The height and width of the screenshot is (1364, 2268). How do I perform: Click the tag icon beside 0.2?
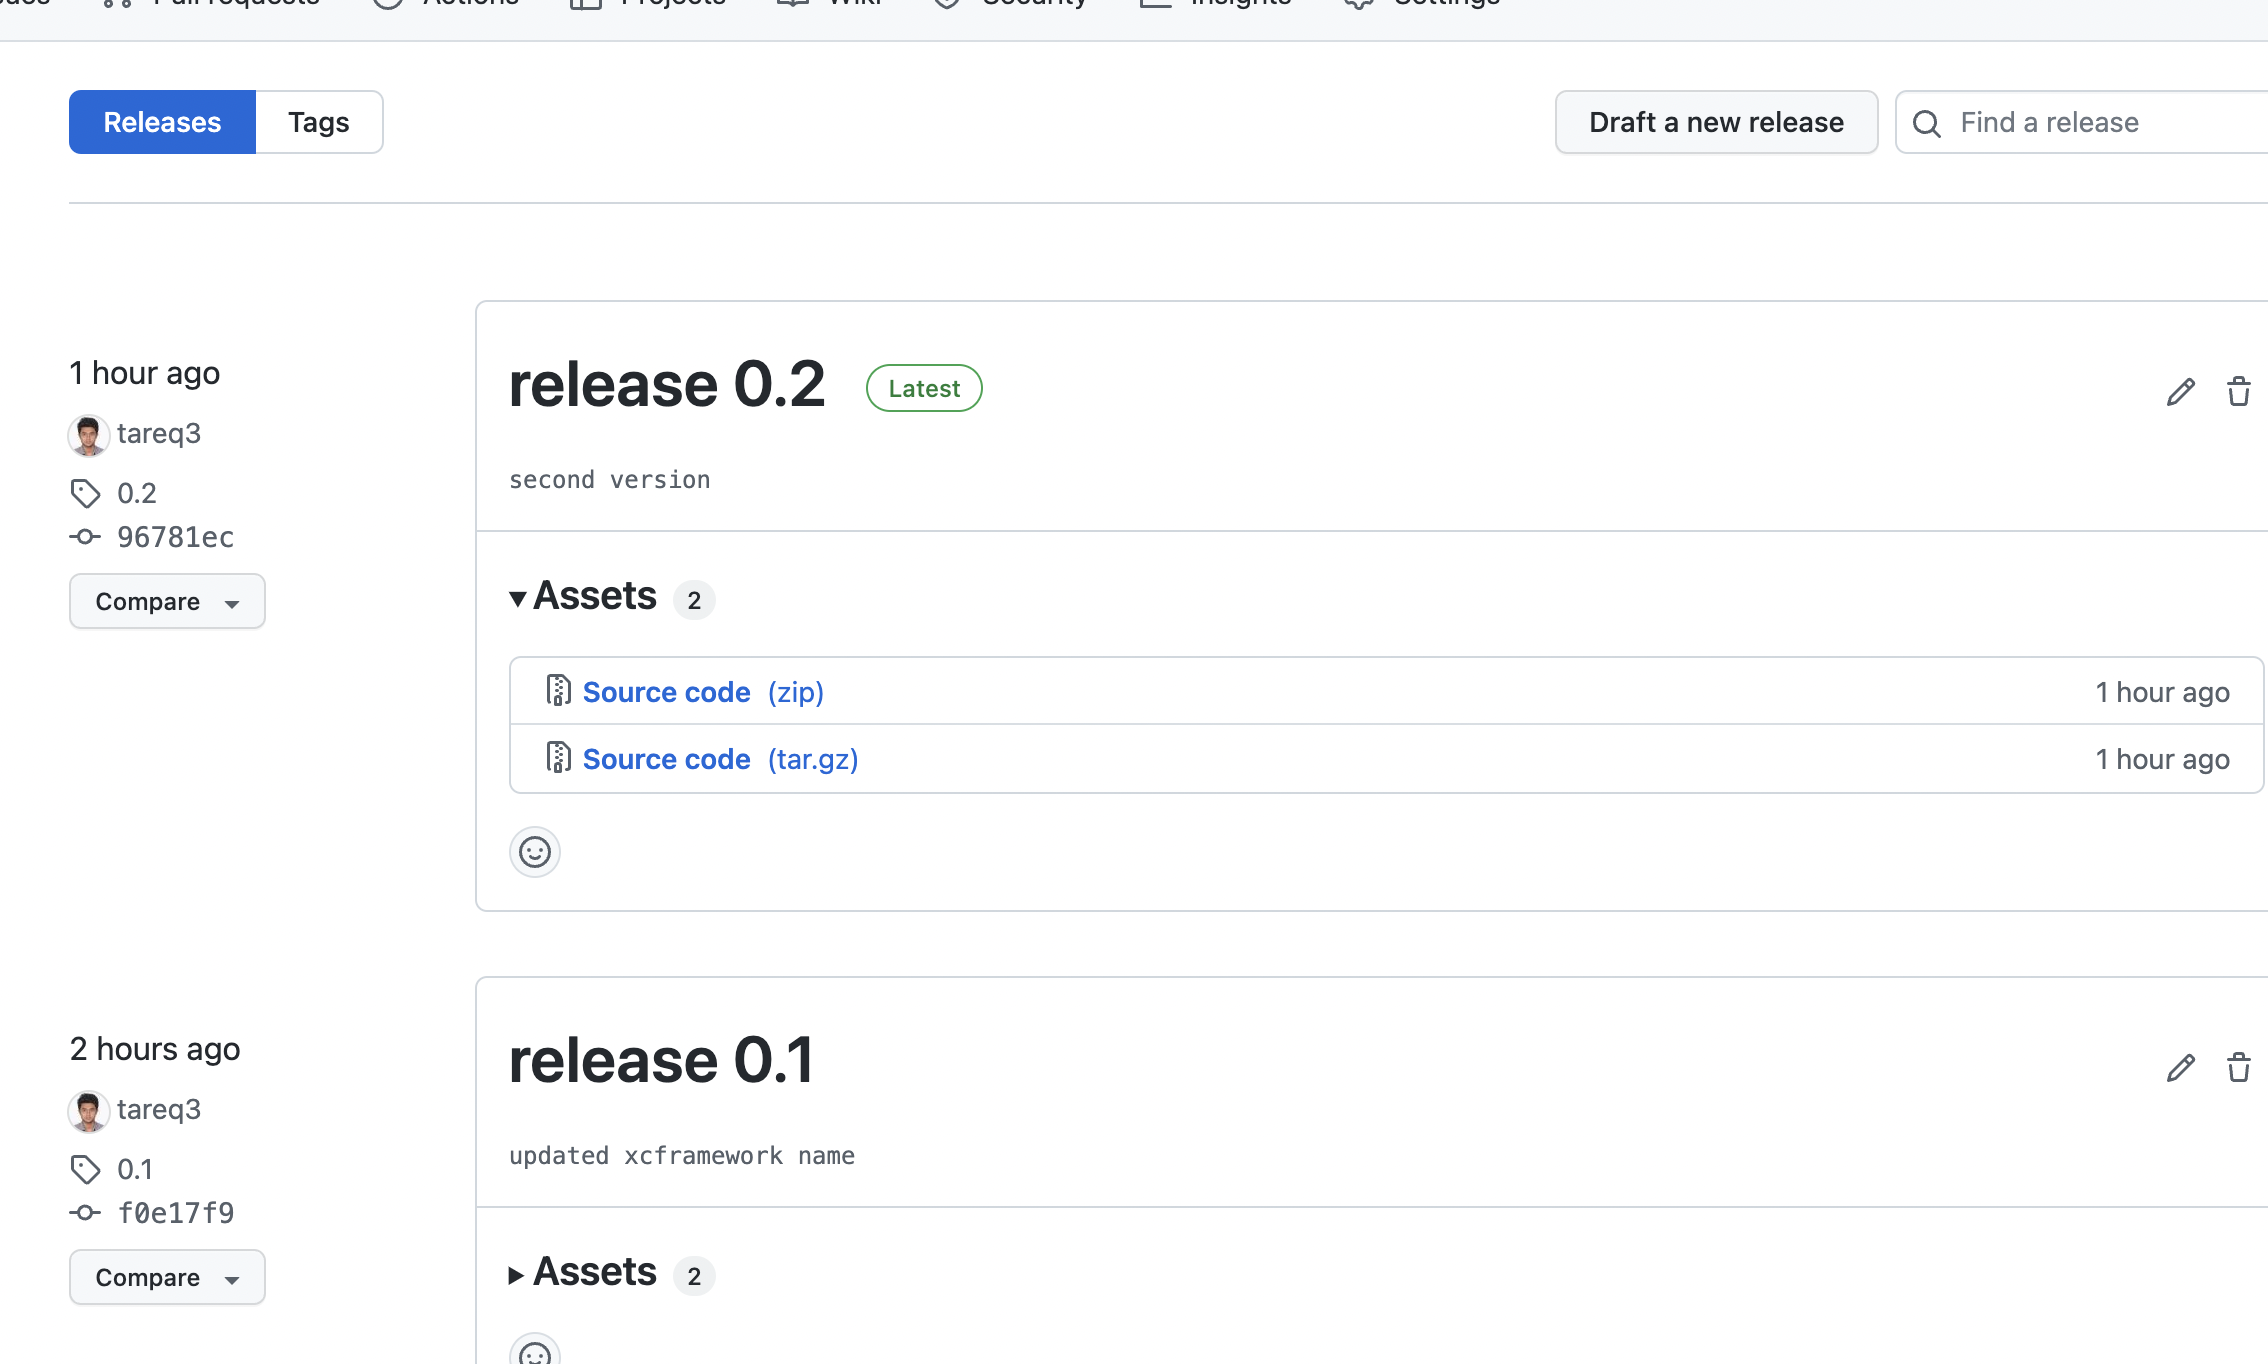85,493
